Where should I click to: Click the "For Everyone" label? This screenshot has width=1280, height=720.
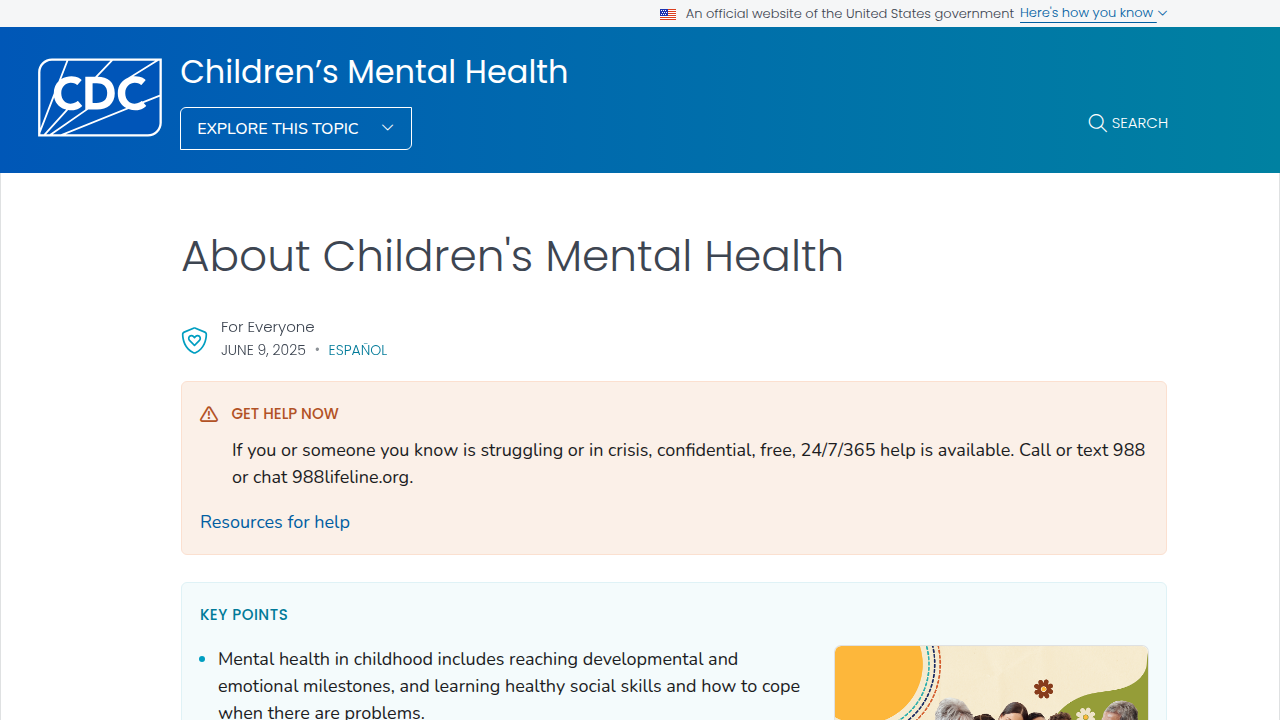pos(268,327)
